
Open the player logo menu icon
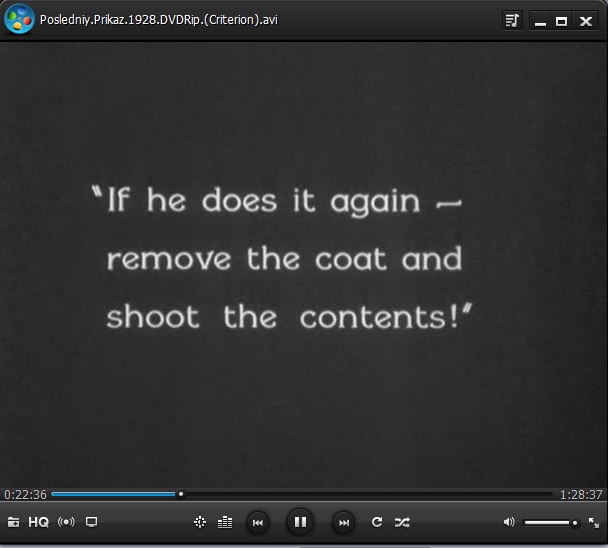point(19,19)
